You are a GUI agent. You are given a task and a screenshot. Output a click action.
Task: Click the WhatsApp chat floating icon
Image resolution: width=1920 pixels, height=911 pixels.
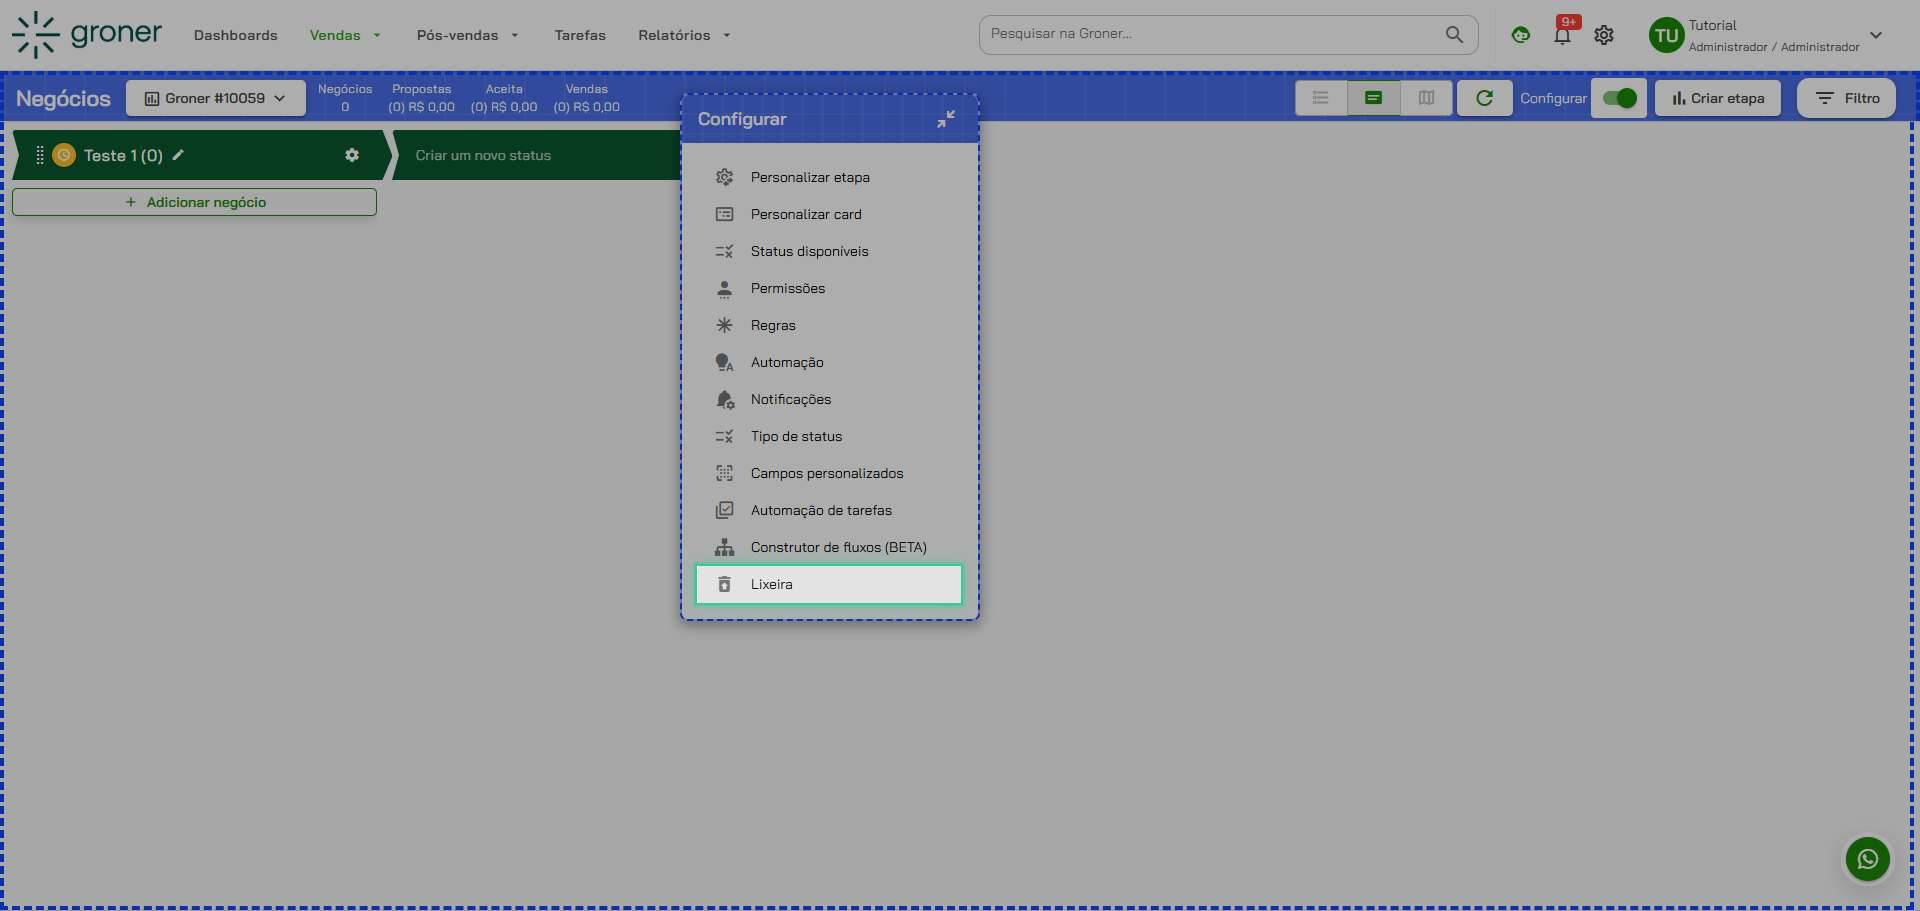point(1867,859)
